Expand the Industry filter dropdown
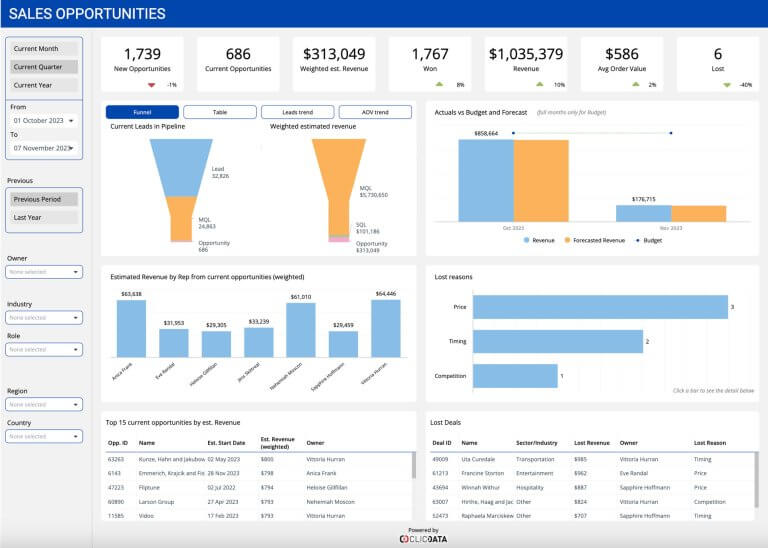The width and height of the screenshot is (768, 548). 44,317
